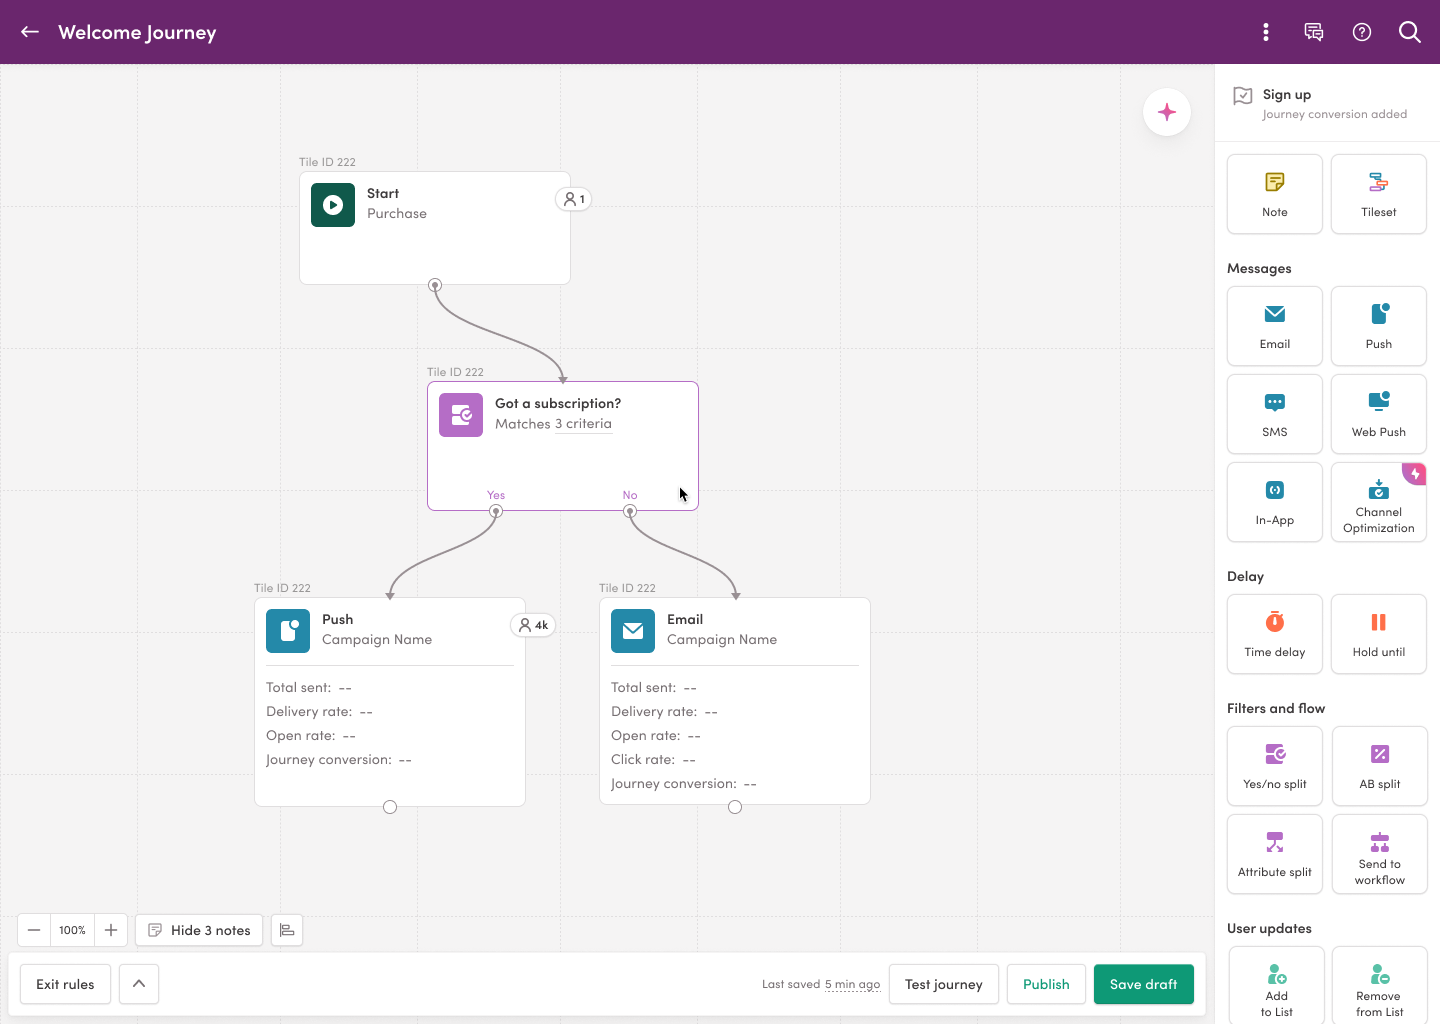
Task: Click the back arrow beside Welcome Journey
Action: click(x=30, y=32)
